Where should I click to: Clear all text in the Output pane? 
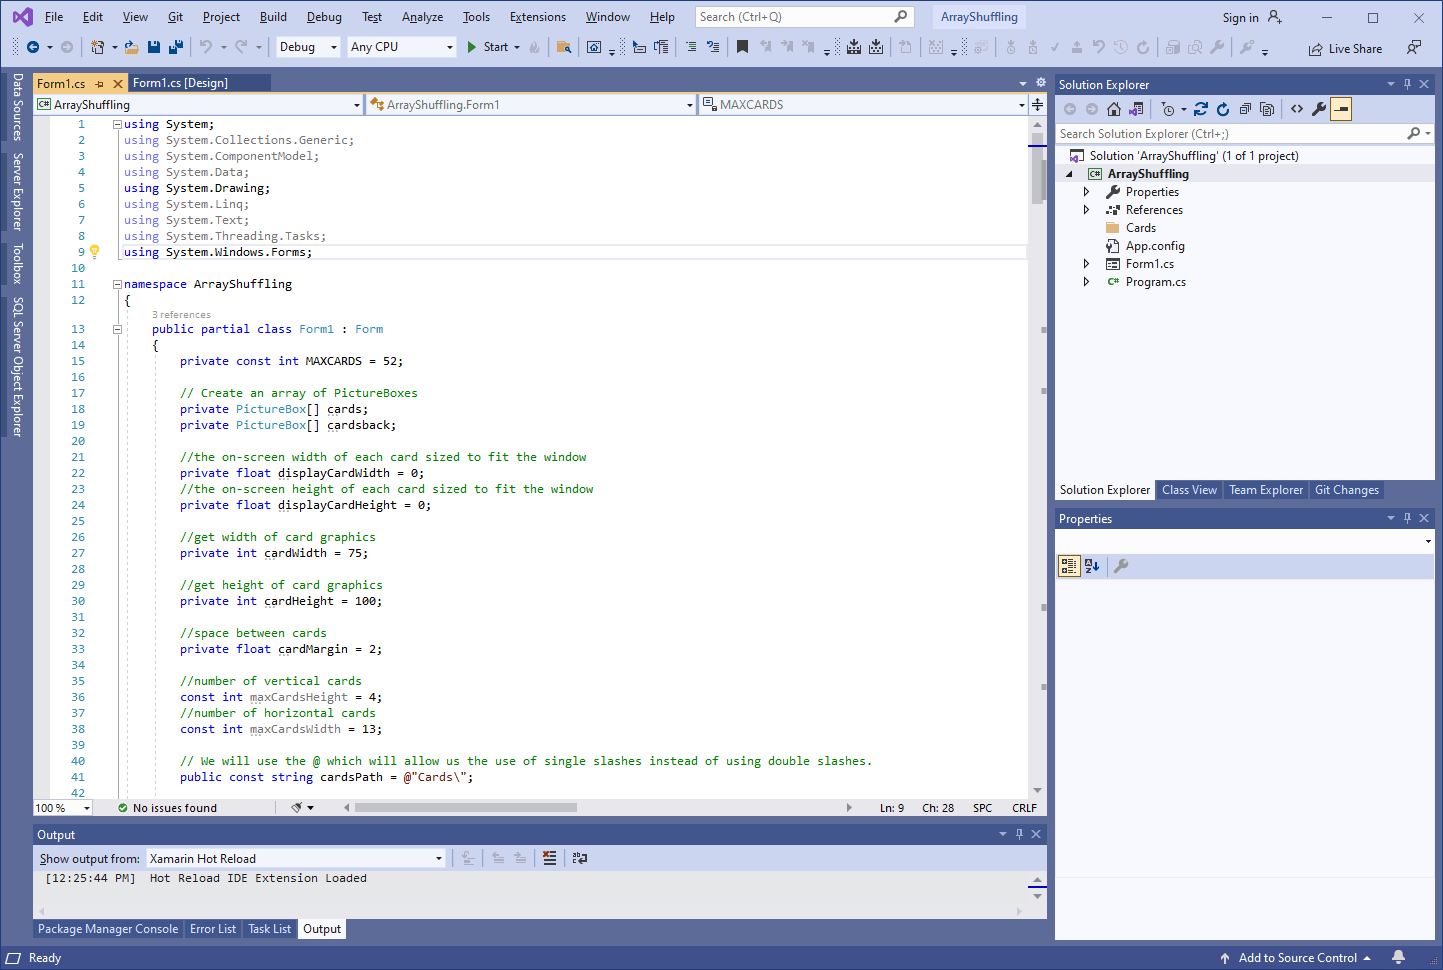click(549, 858)
